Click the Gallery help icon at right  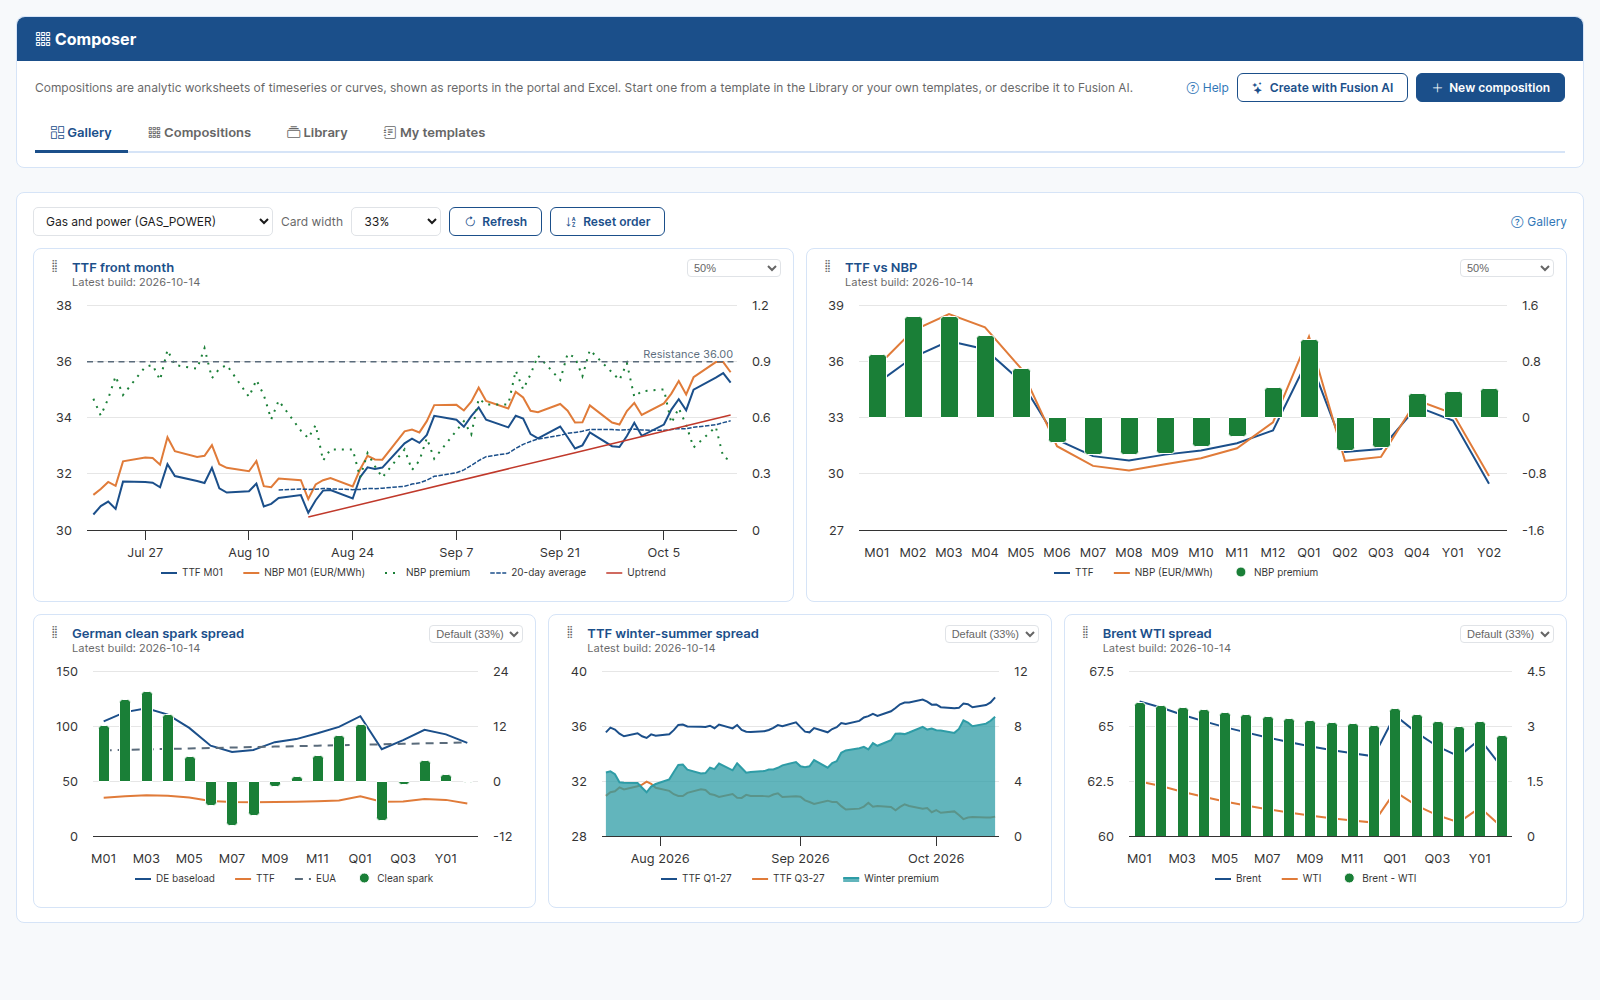[1517, 222]
